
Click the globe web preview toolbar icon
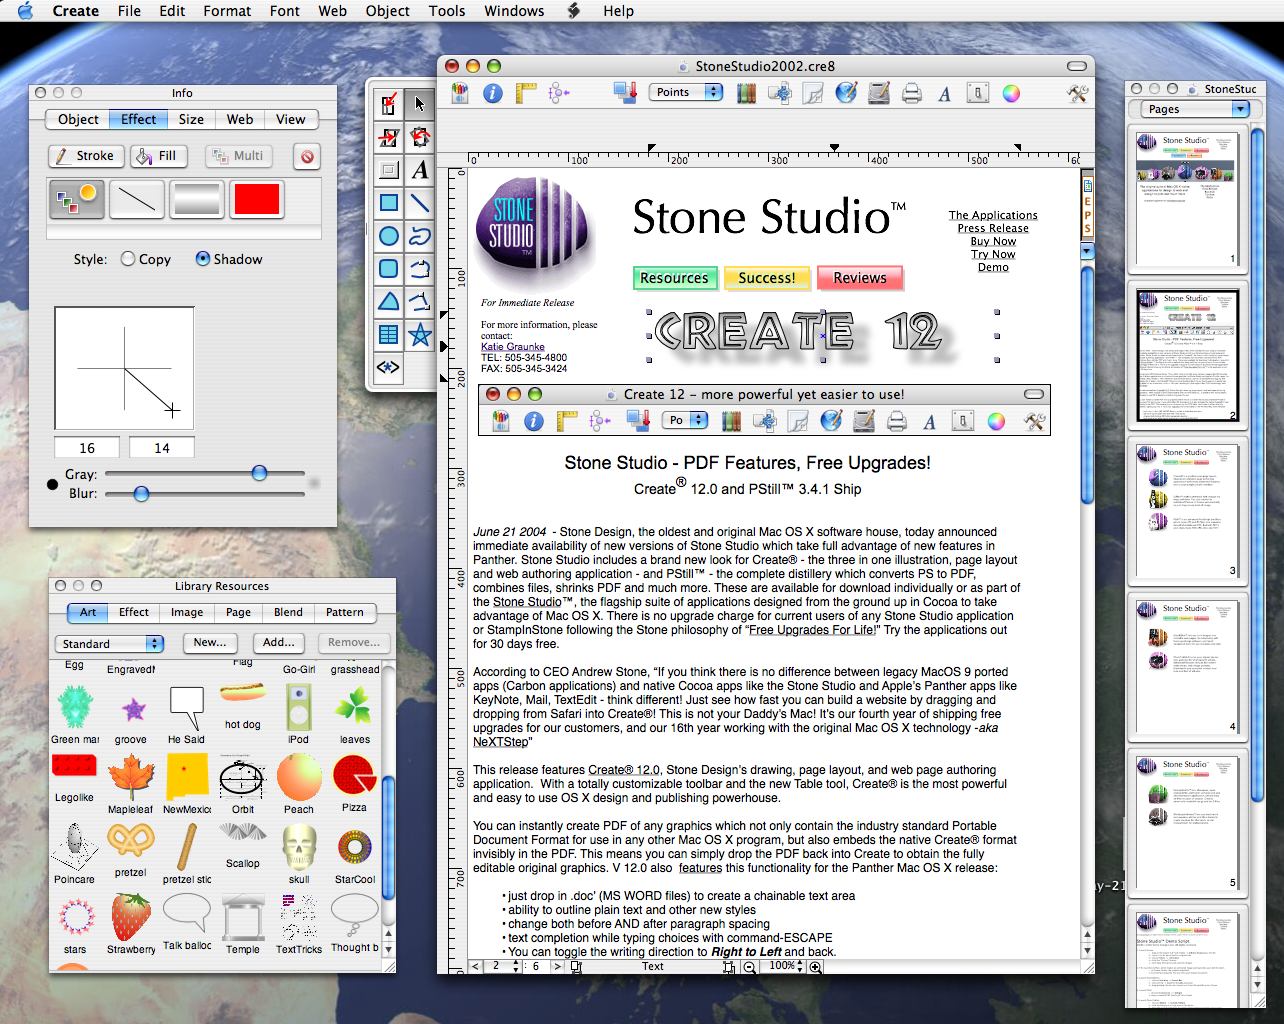(846, 93)
